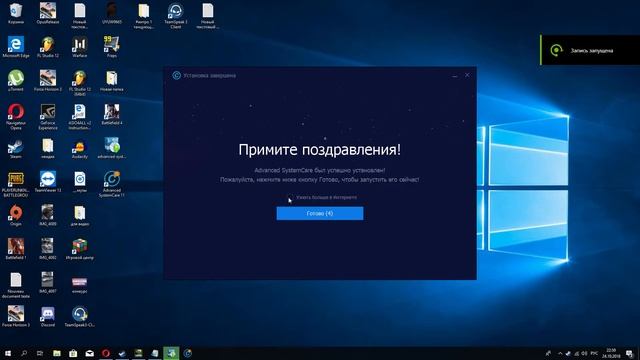This screenshot has height=360, width=640.
Task: Open the Mail app from taskbar
Action: click(89, 353)
